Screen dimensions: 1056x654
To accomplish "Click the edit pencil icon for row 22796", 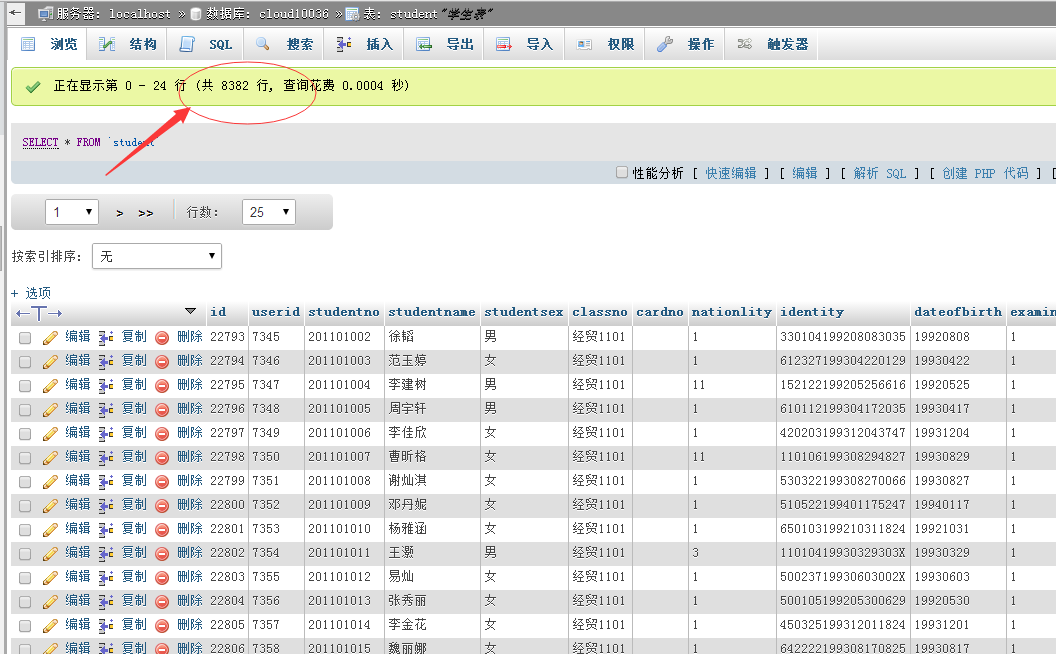I will pyautogui.click(x=51, y=410).
